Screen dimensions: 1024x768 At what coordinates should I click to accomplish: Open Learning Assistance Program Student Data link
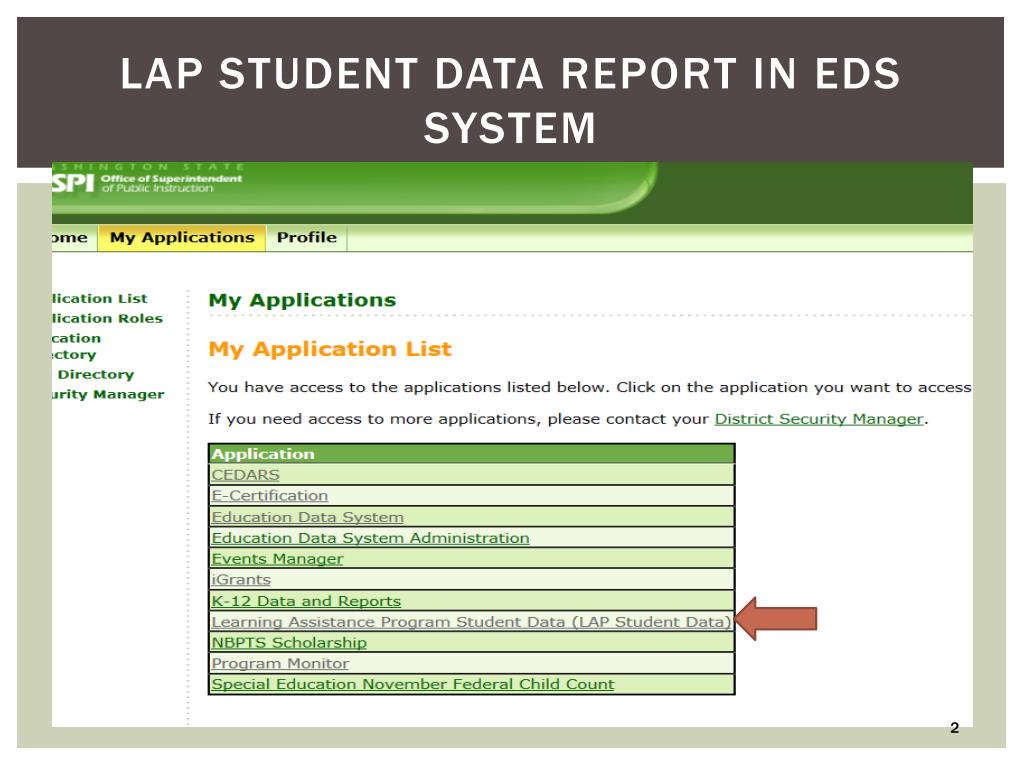[470, 622]
